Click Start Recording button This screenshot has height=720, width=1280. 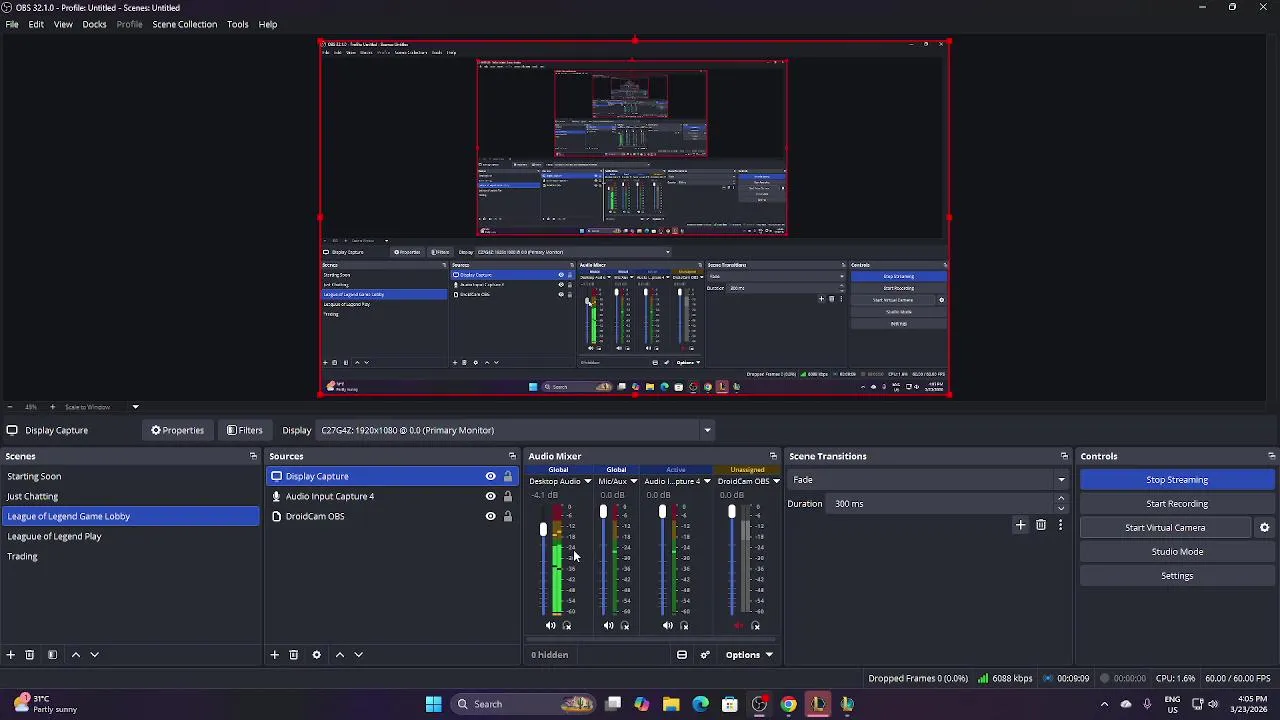1177,504
